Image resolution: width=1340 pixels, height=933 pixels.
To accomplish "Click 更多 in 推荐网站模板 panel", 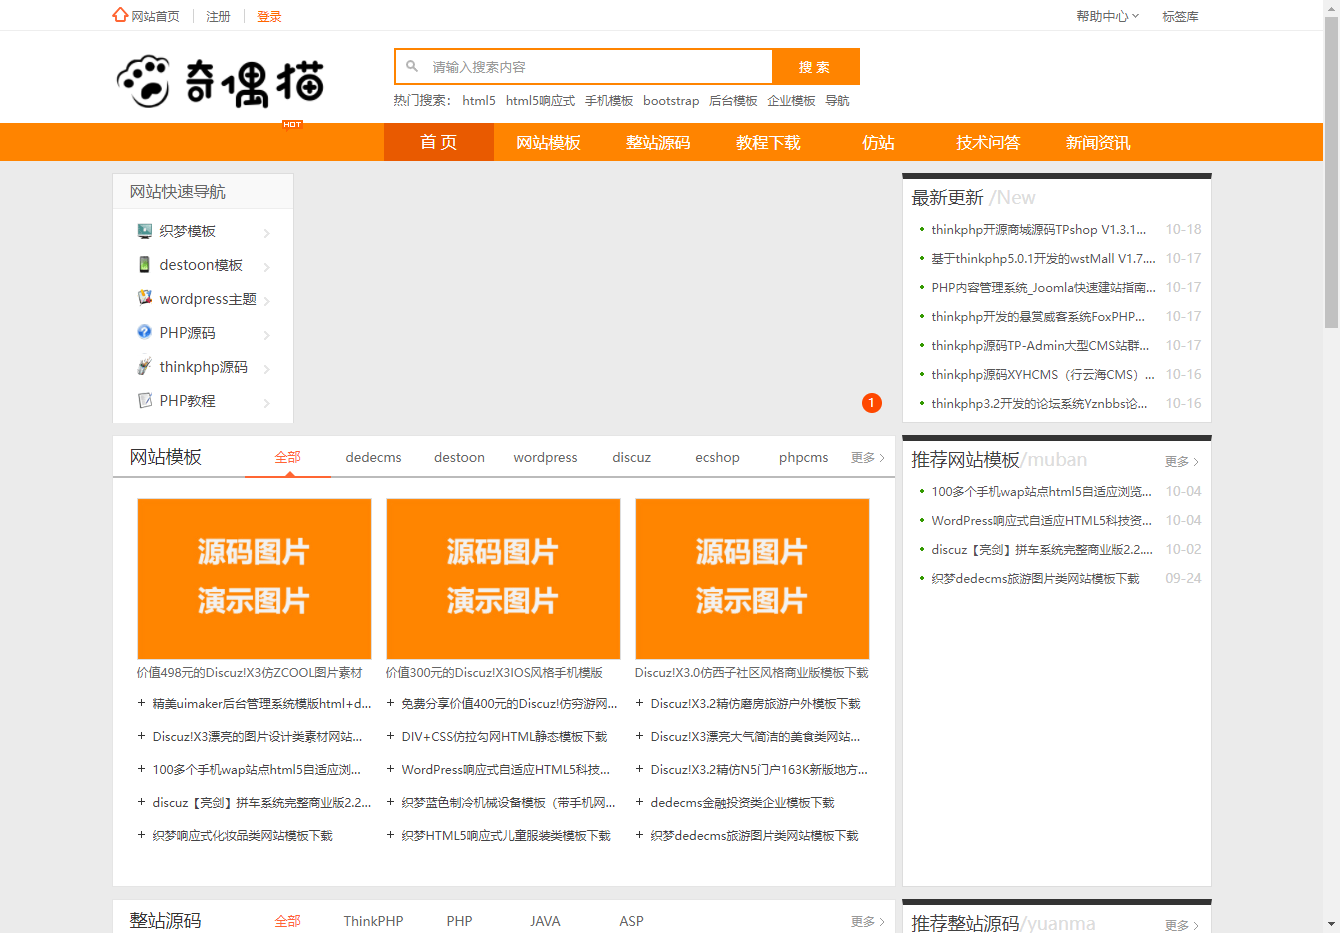I will point(1181,461).
